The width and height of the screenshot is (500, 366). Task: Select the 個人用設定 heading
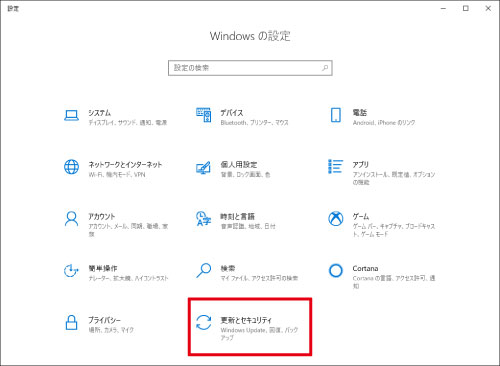click(x=239, y=164)
